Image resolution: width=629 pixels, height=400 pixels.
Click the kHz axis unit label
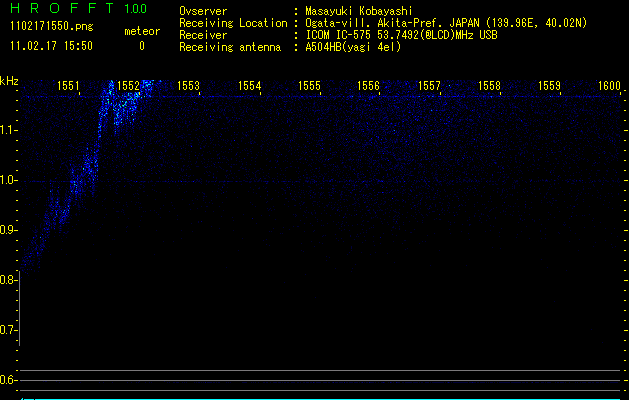pyautogui.click(x=9, y=81)
